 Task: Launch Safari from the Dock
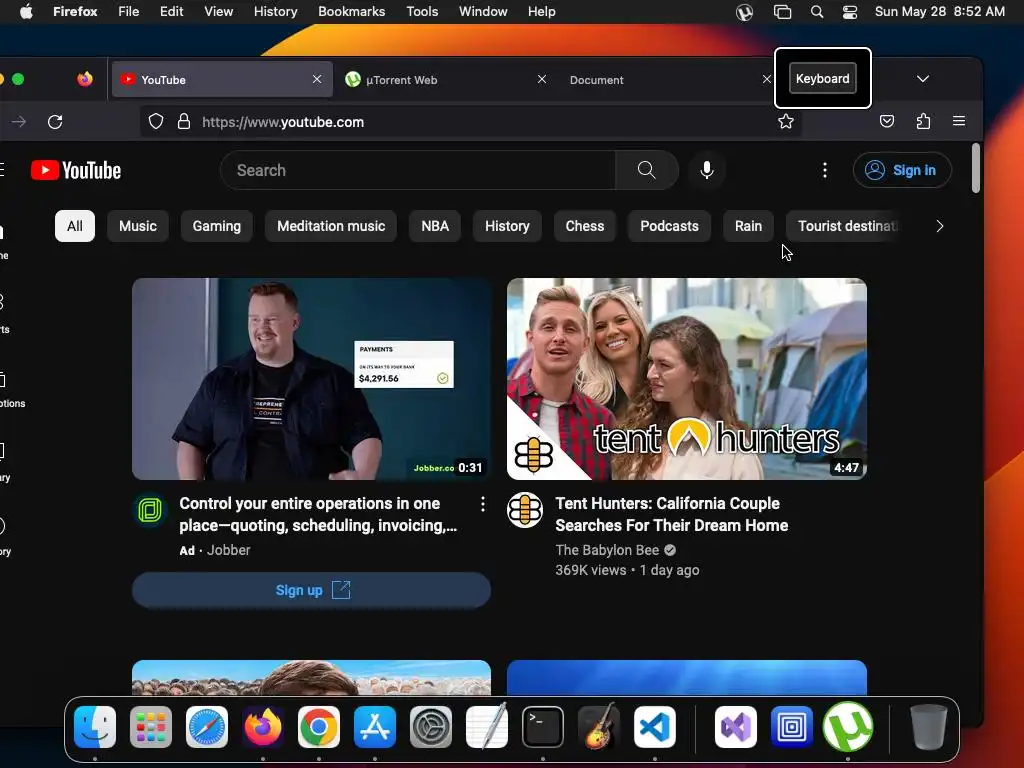pos(207,727)
